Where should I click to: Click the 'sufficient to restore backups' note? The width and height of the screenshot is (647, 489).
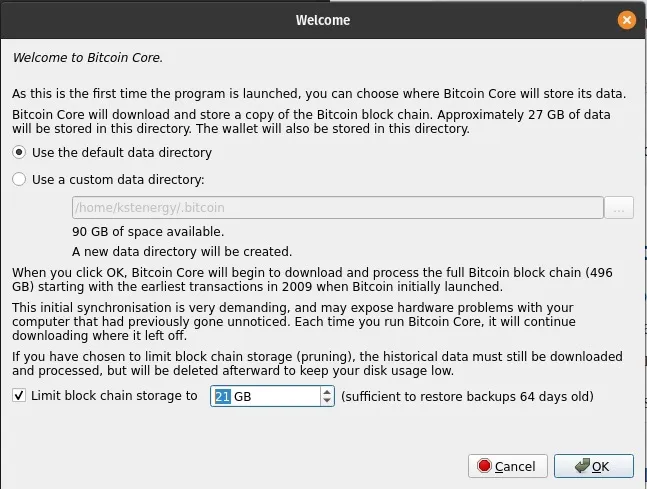(467, 396)
